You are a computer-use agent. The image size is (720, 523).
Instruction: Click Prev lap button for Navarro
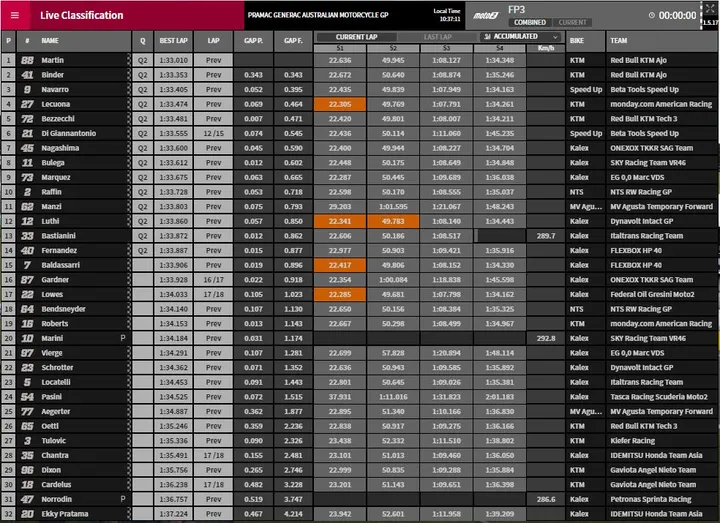[214, 90]
